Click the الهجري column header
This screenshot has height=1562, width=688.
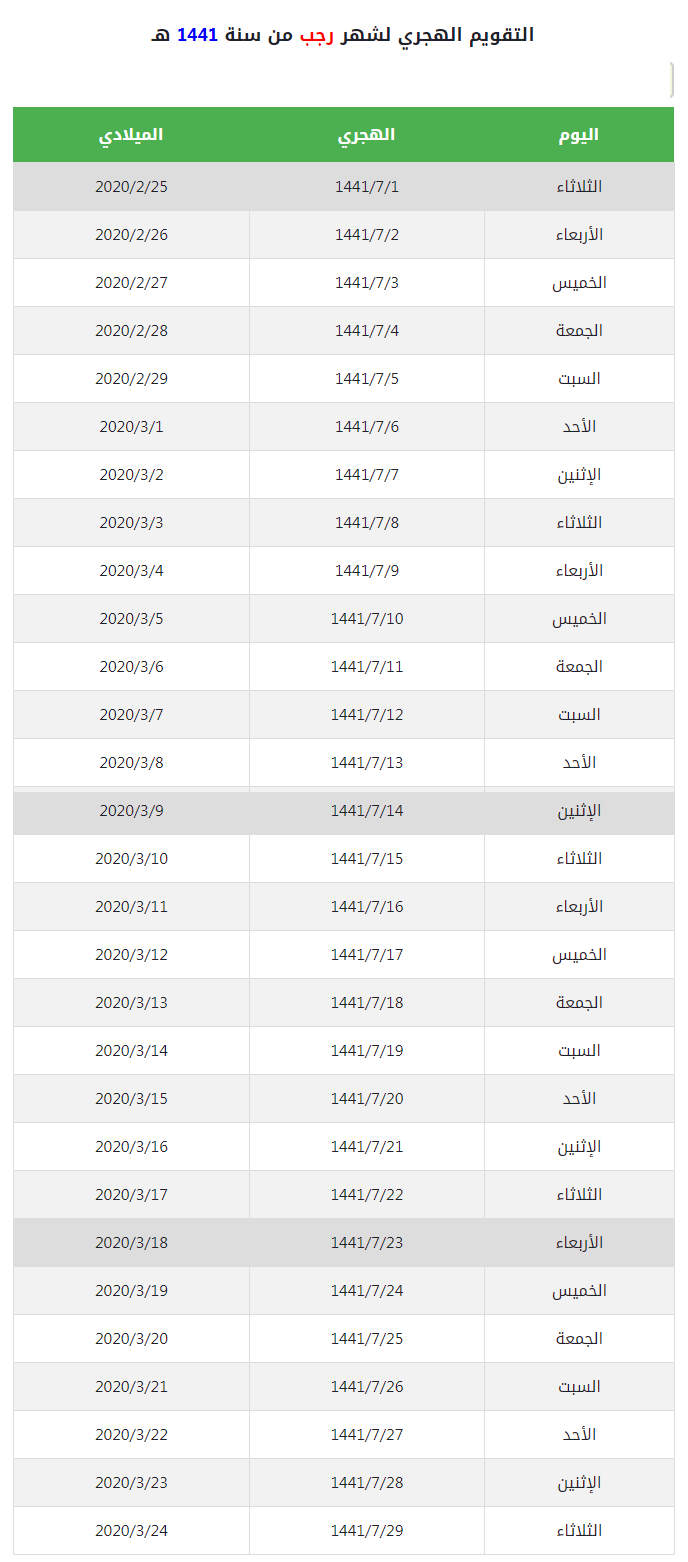366,135
